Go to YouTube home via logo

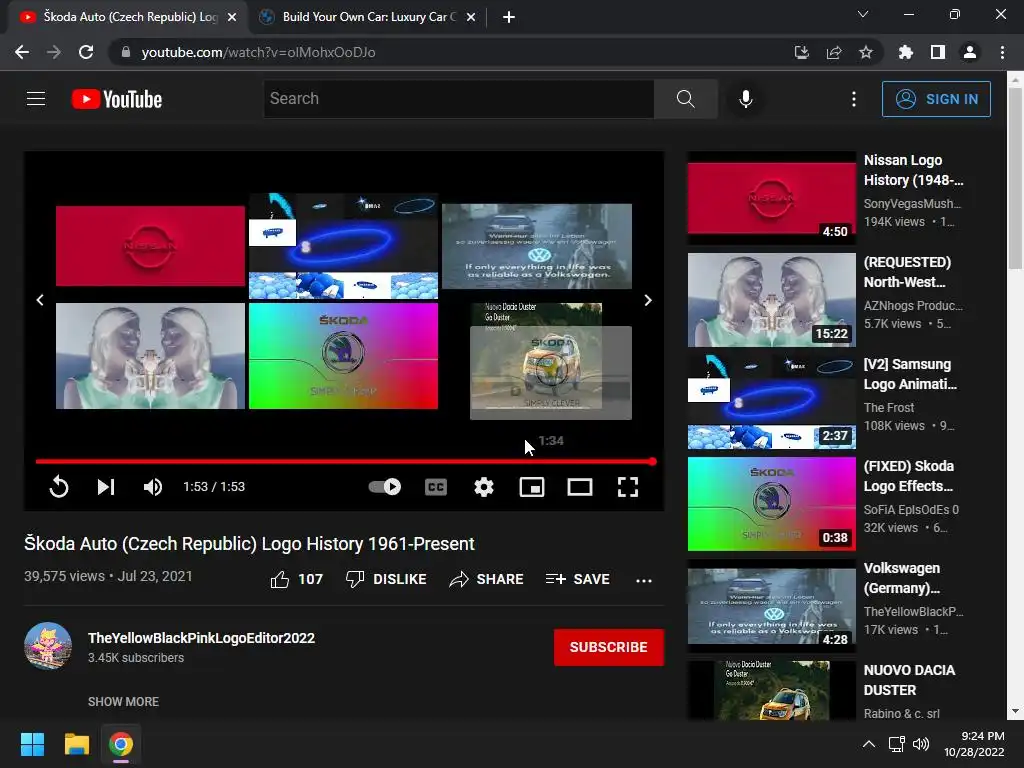tap(117, 99)
